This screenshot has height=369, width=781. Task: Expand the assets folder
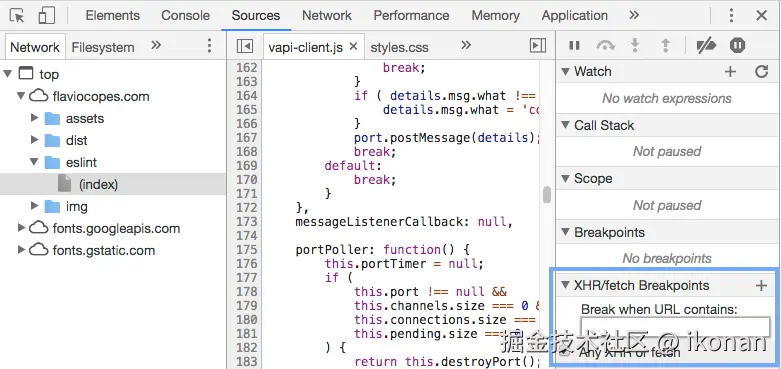(34, 118)
